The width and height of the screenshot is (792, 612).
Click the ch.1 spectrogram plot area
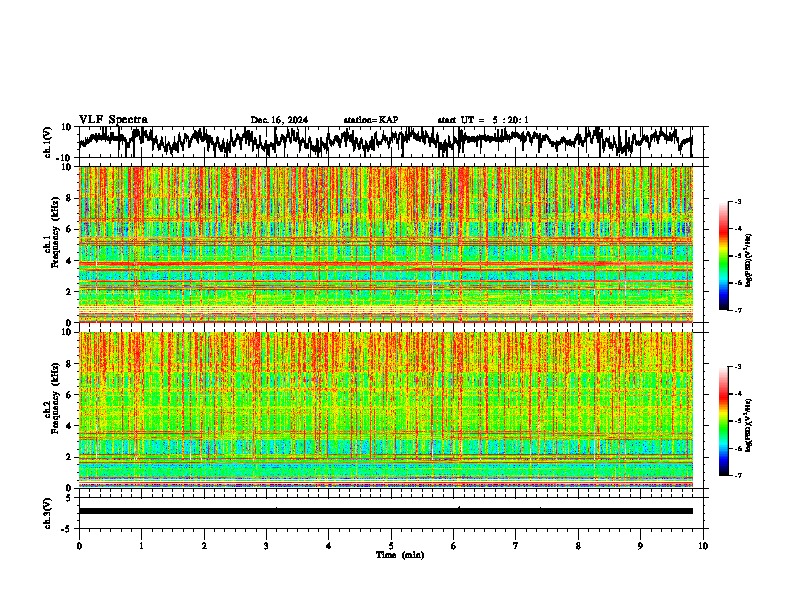[386, 244]
